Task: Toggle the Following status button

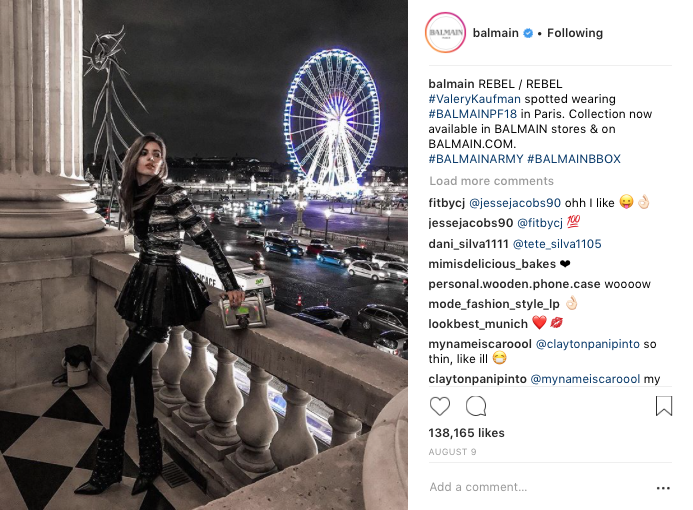Action: tap(575, 33)
